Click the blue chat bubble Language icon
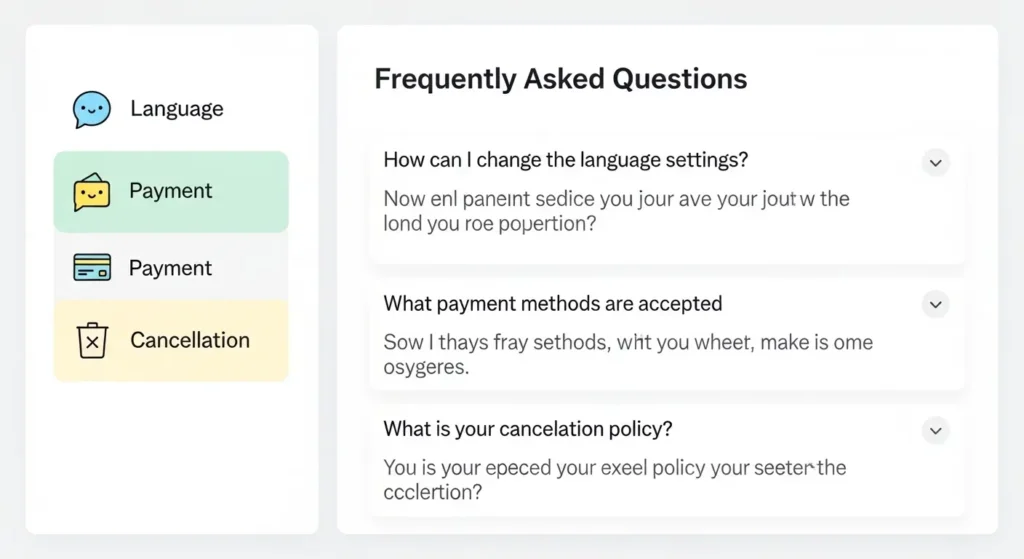1024x559 pixels. pyautogui.click(x=91, y=109)
